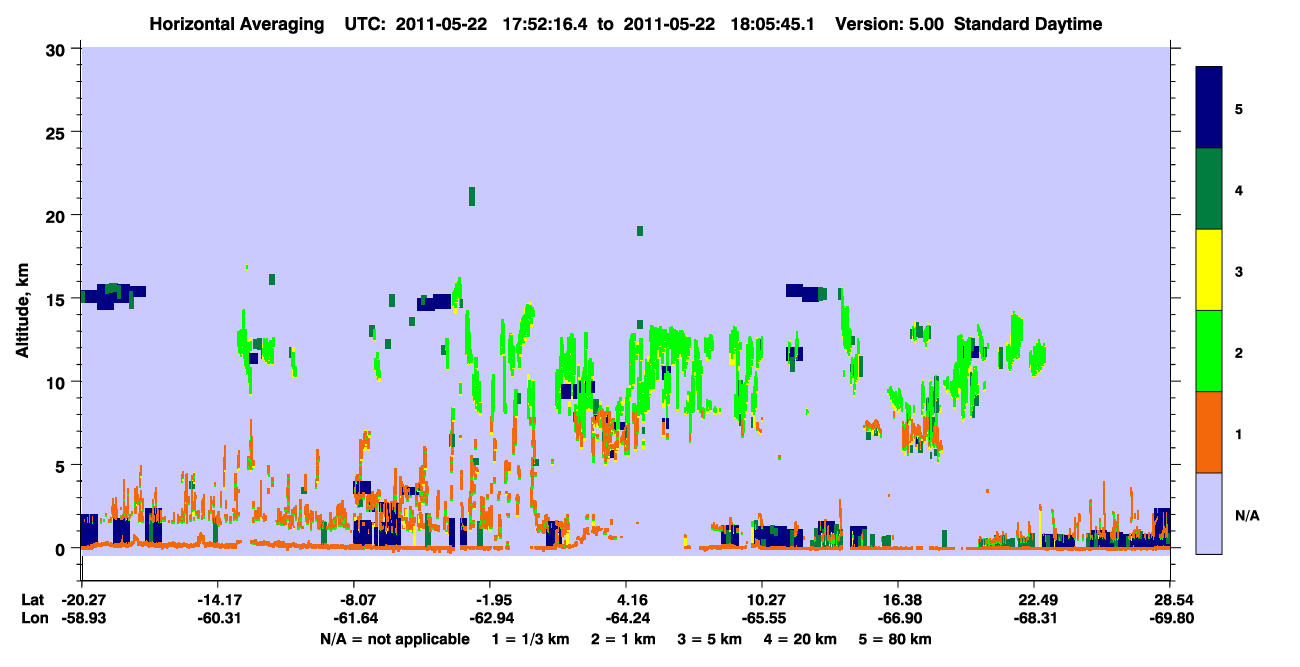Click the 5 altitude tick label
Screen dimensions: 1300x667
[x=62, y=465]
